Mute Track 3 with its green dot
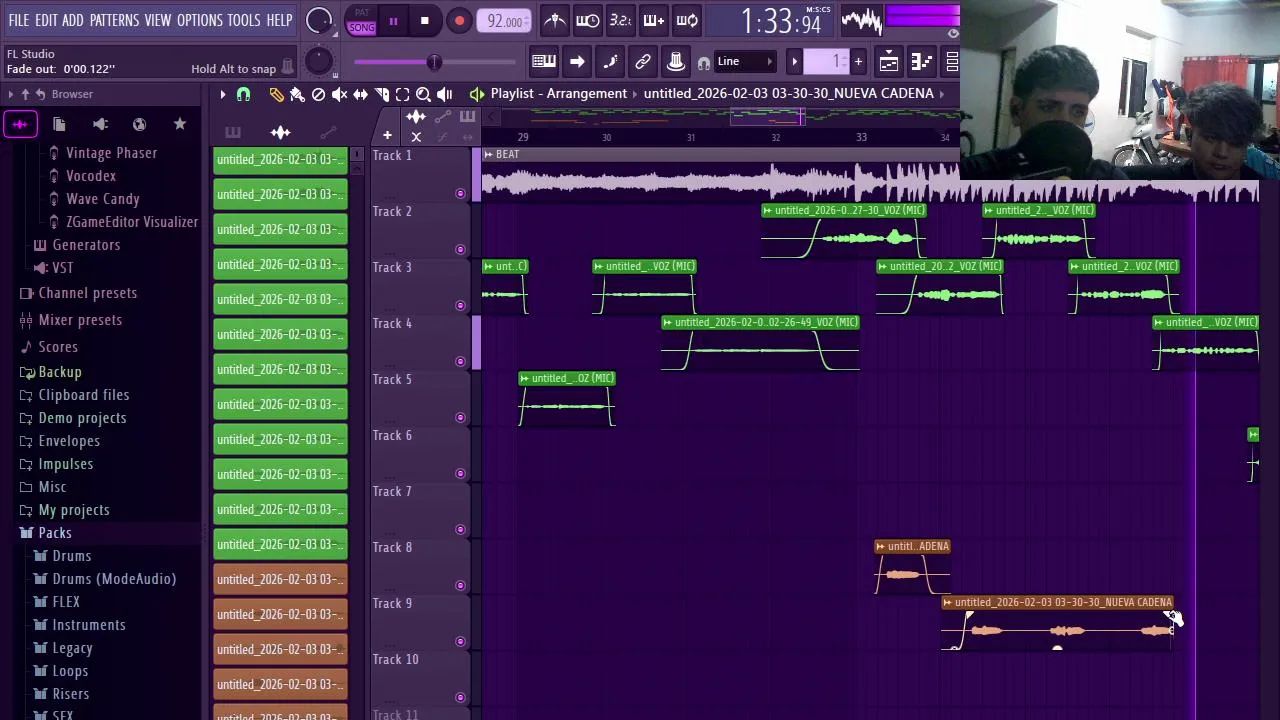 tap(460, 305)
